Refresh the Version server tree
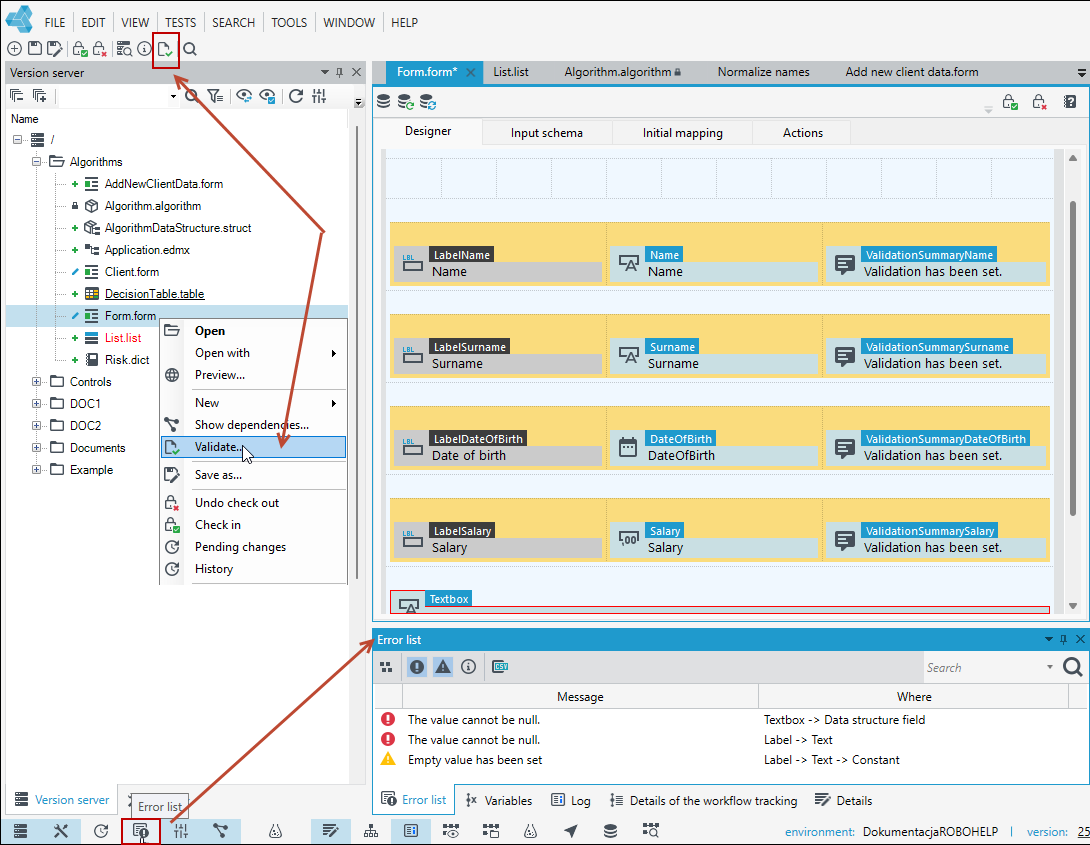Screen dimensions: 1090x845 (x=296, y=96)
